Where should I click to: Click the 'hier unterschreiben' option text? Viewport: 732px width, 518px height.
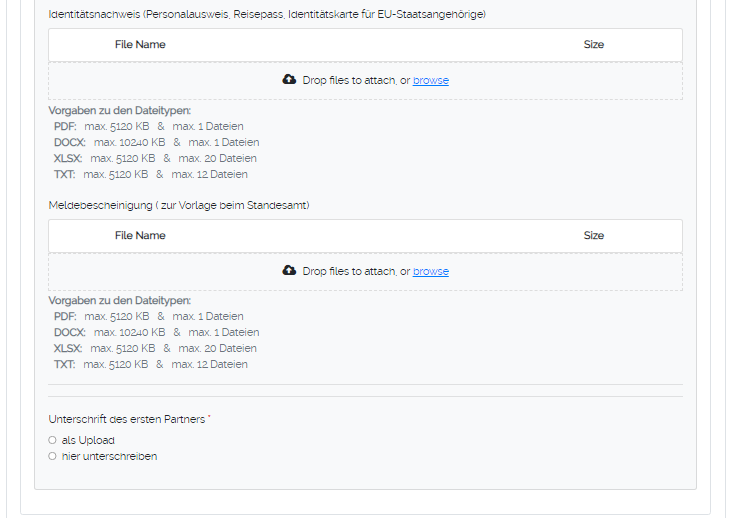(109, 456)
